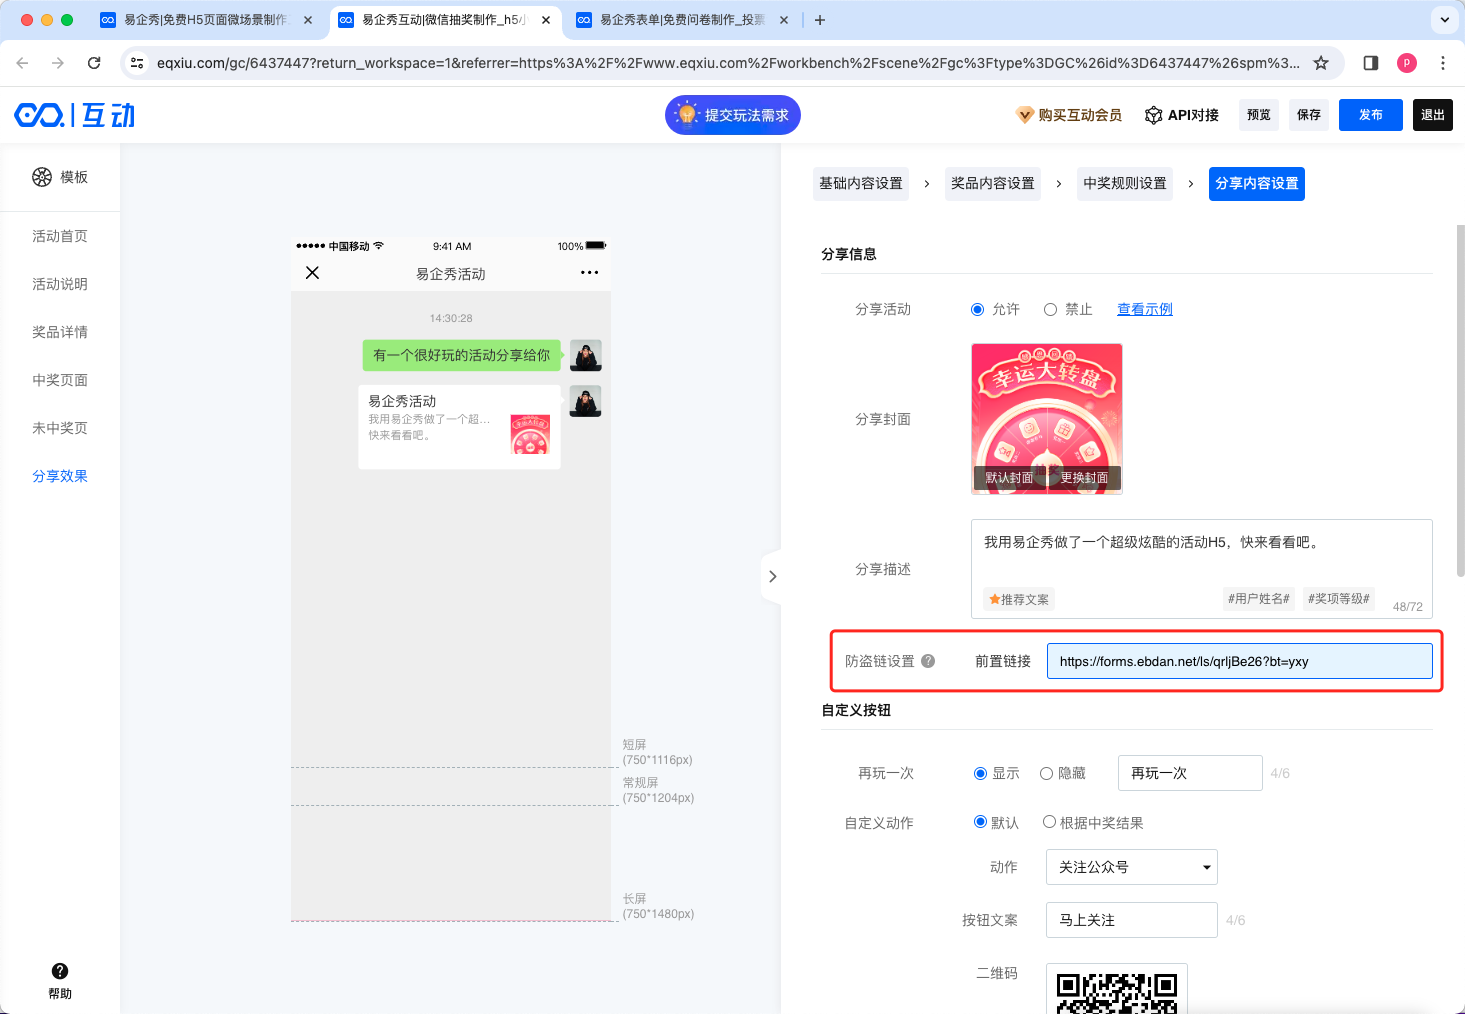Switch to 奖品内容设置 step tab

coord(992,184)
